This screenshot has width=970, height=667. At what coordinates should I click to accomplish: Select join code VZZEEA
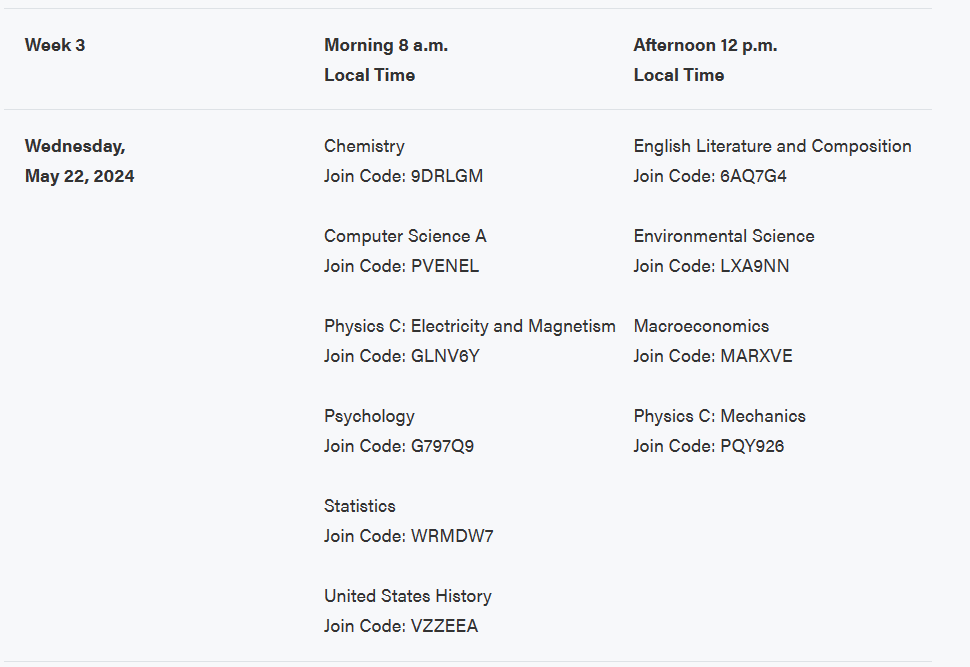click(x=444, y=626)
